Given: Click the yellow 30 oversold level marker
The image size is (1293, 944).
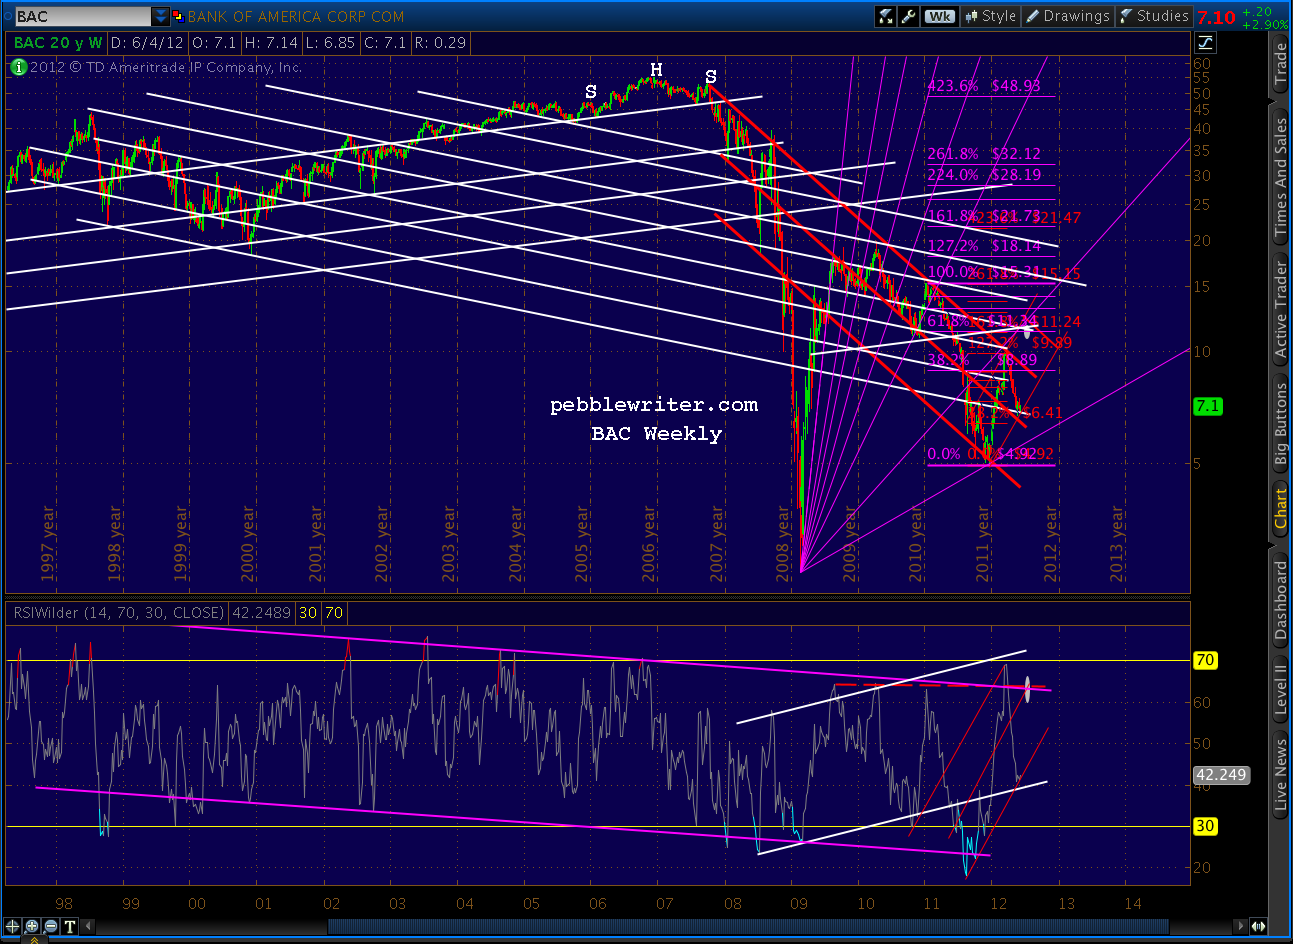Looking at the screenshot, I should tap(1206, 826).
